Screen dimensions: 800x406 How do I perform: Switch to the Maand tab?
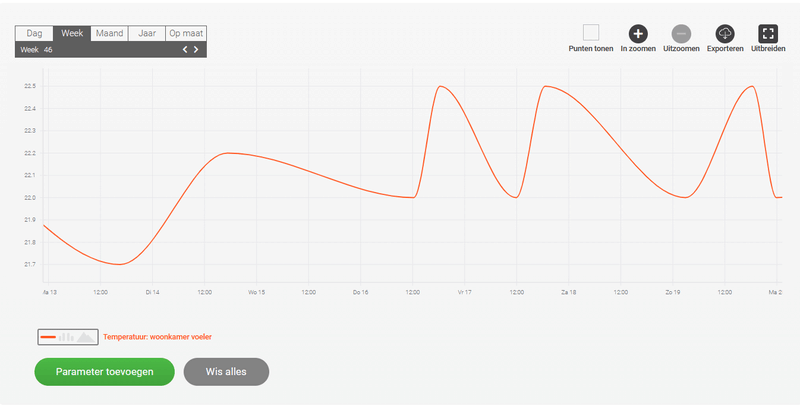click(x=109, y=33)
